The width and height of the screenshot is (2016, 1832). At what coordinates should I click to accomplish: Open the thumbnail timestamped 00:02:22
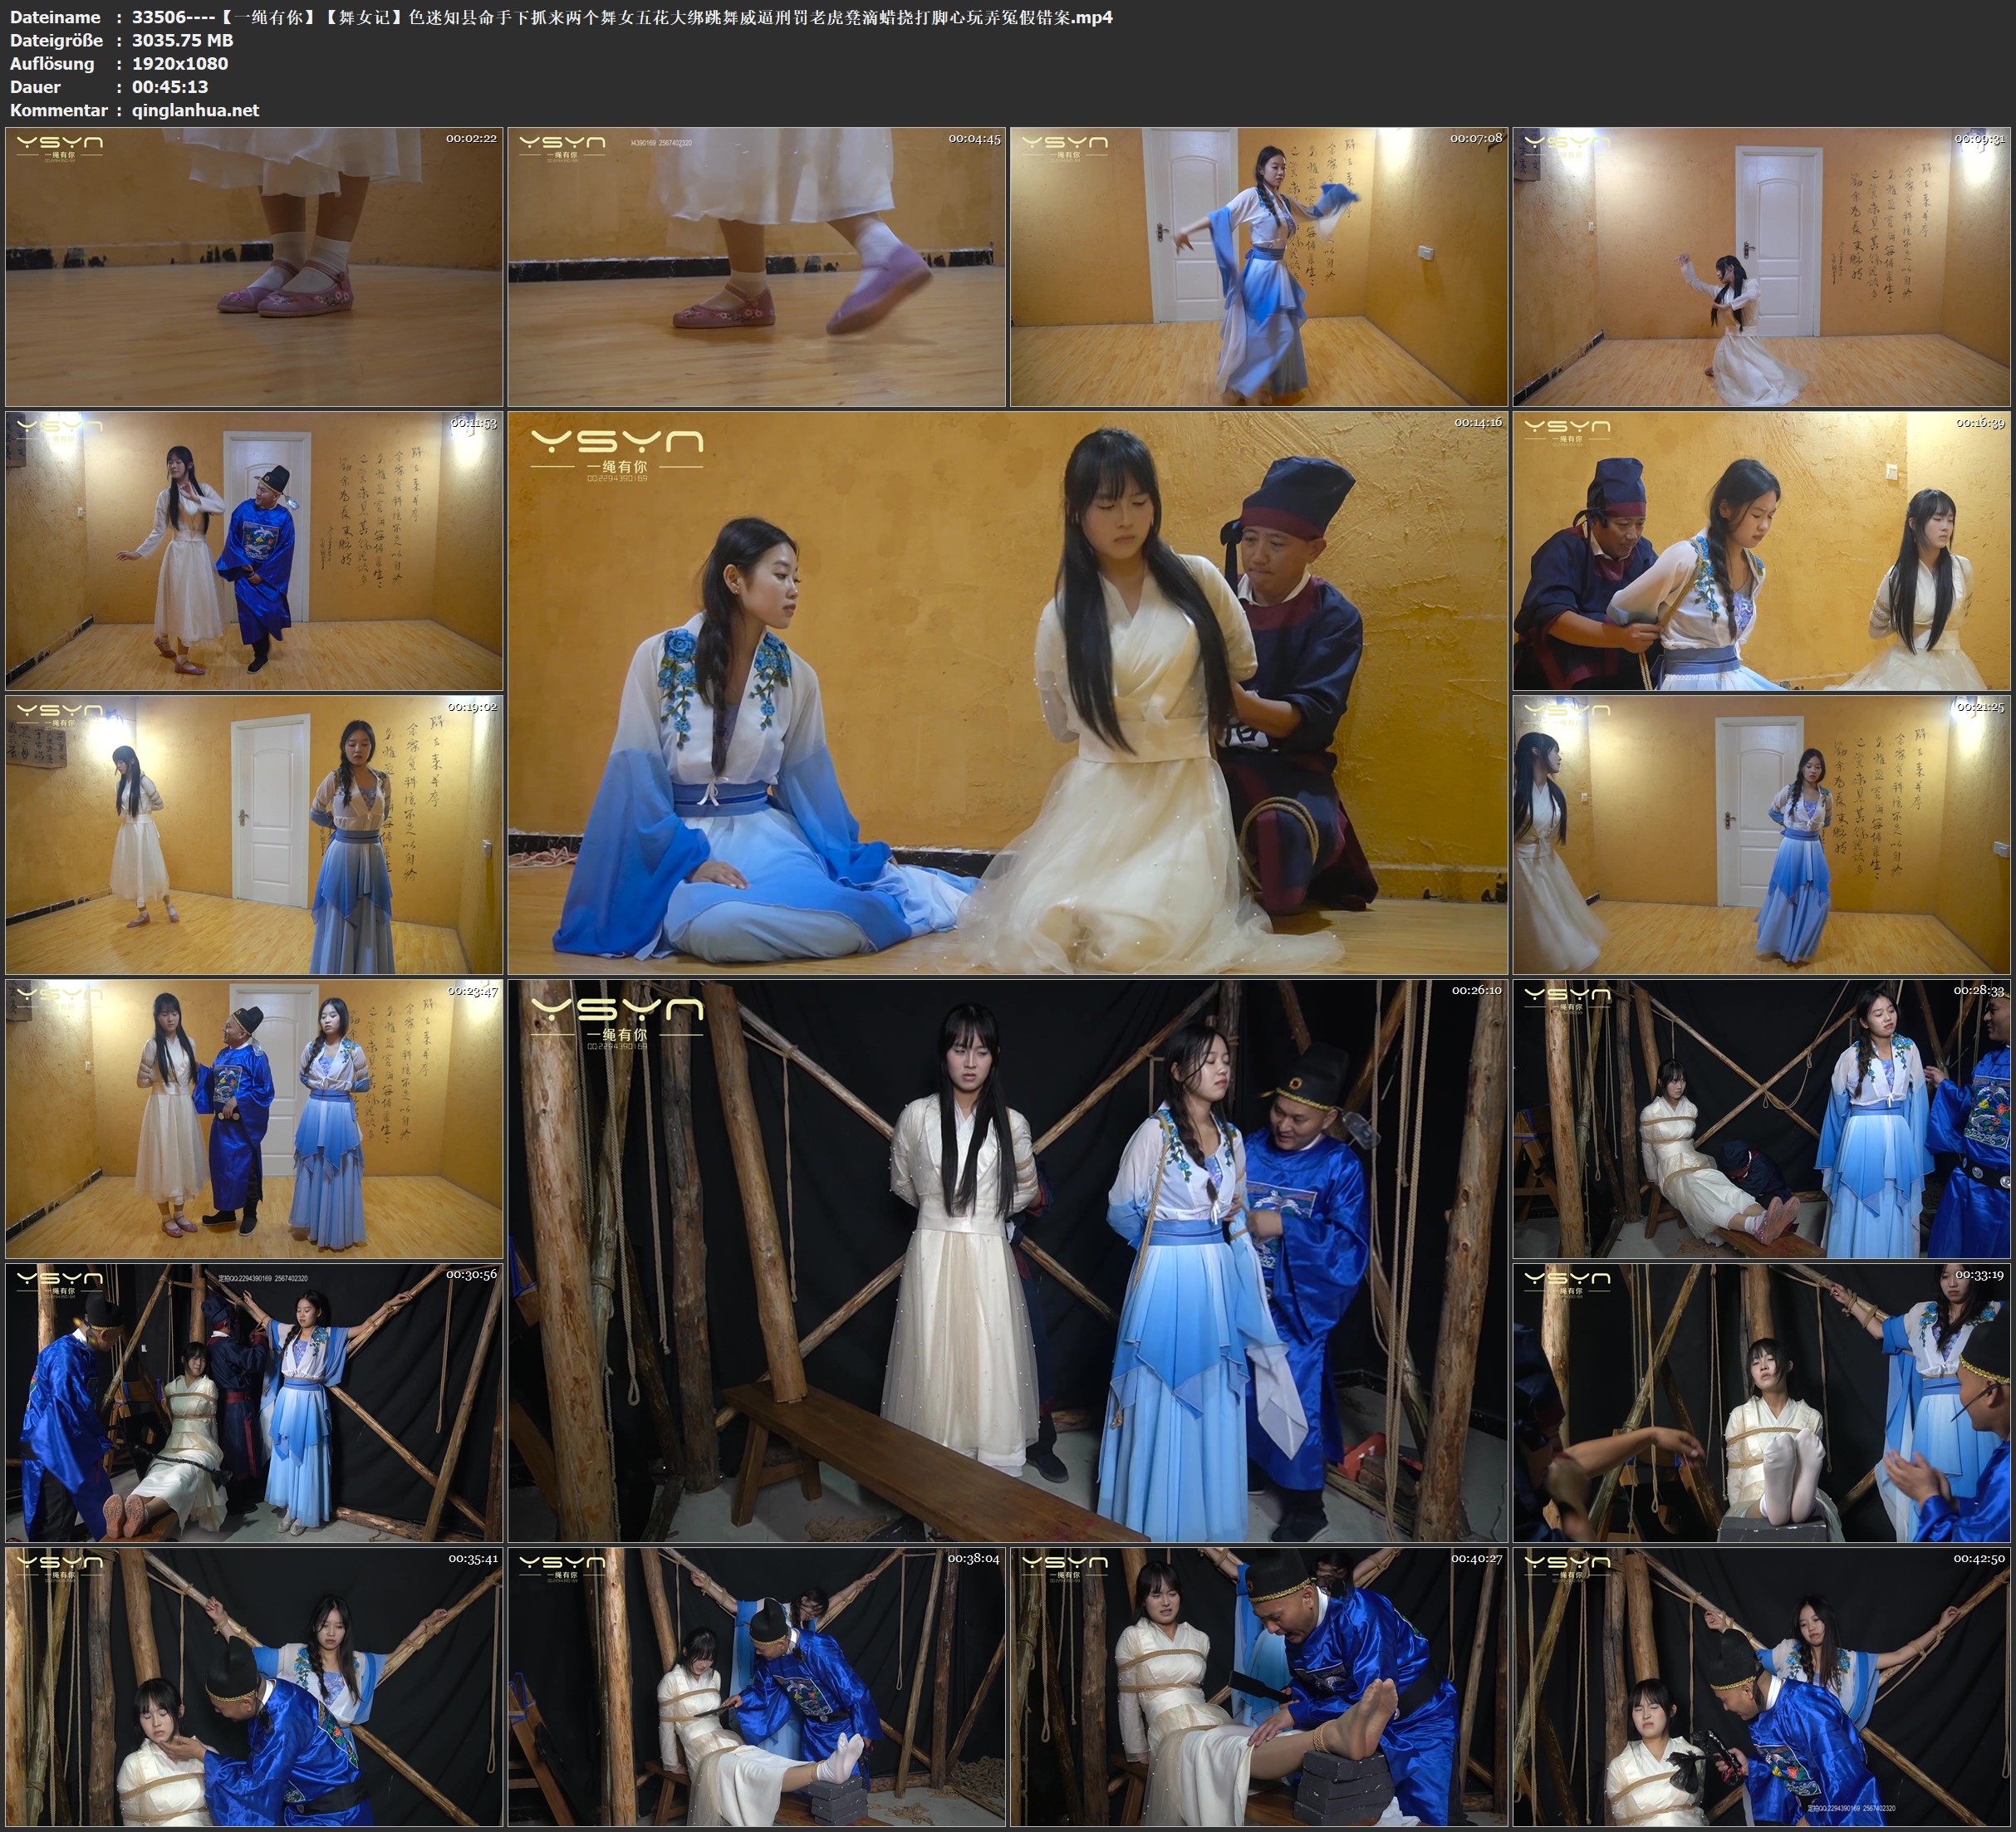click(x=254, y=266)
